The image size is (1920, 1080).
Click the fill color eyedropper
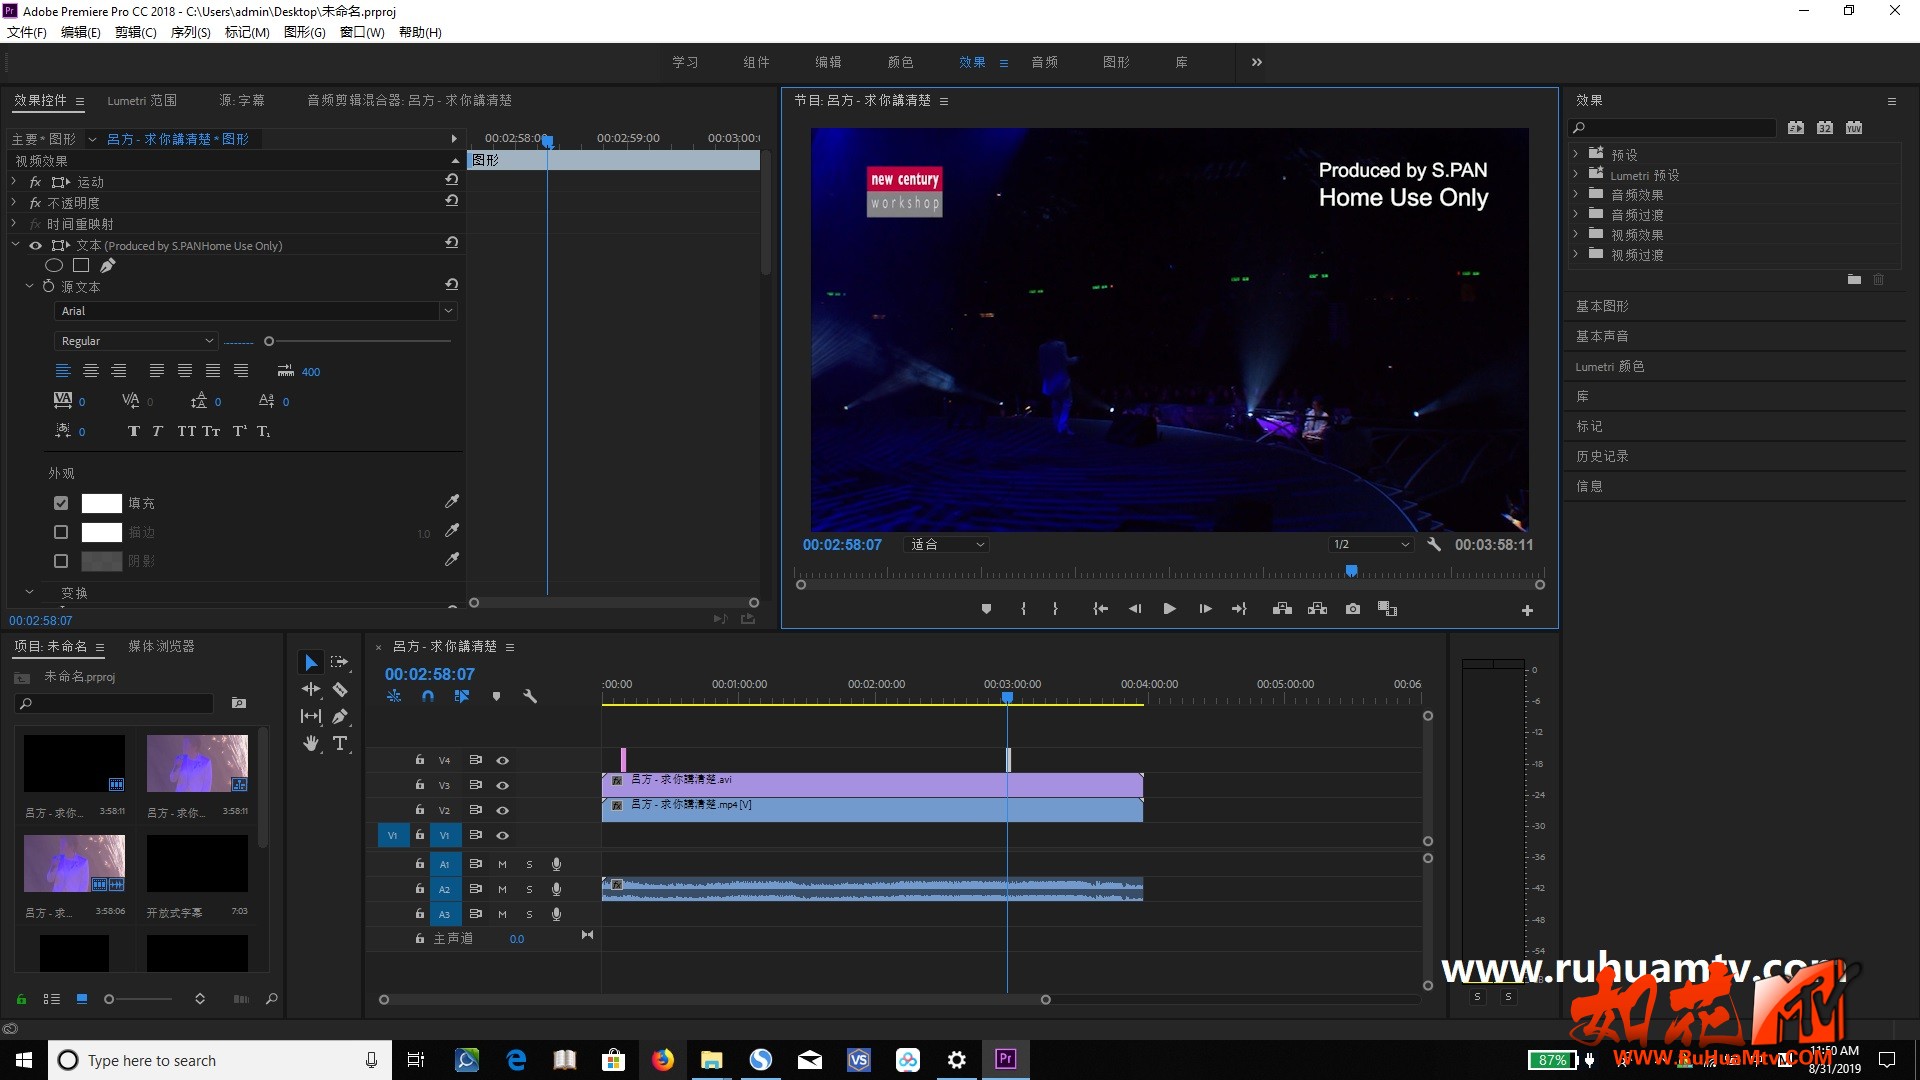click(x=452, y=501)
